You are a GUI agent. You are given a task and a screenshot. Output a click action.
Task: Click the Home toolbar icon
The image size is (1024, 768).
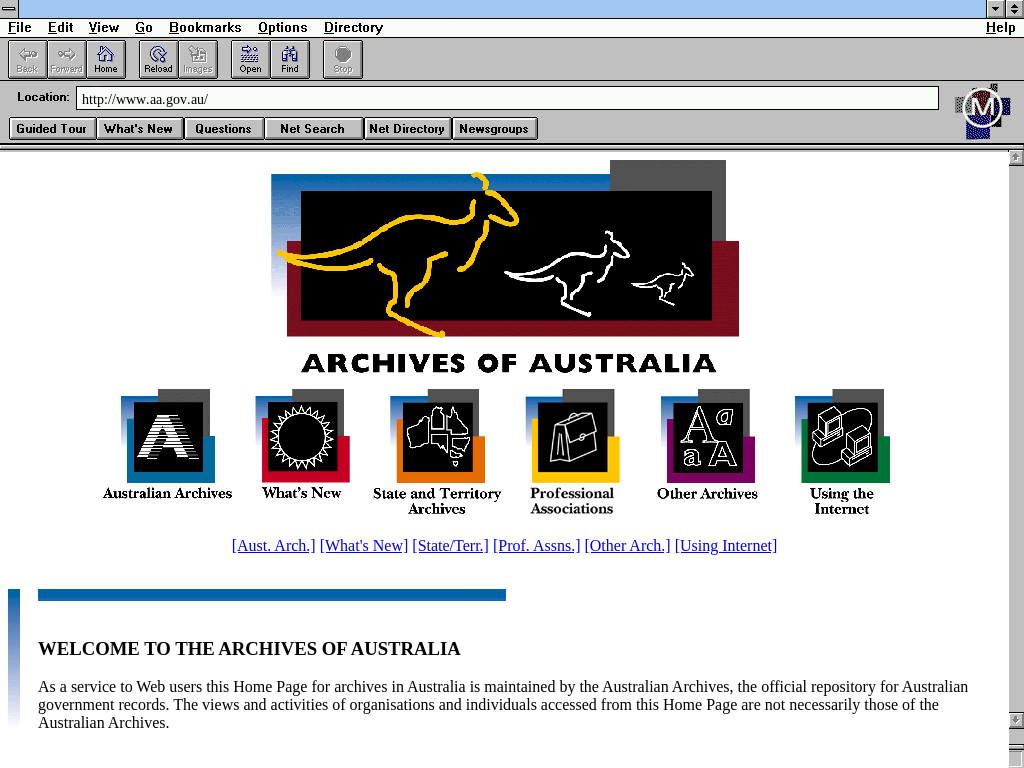(106, 59)
